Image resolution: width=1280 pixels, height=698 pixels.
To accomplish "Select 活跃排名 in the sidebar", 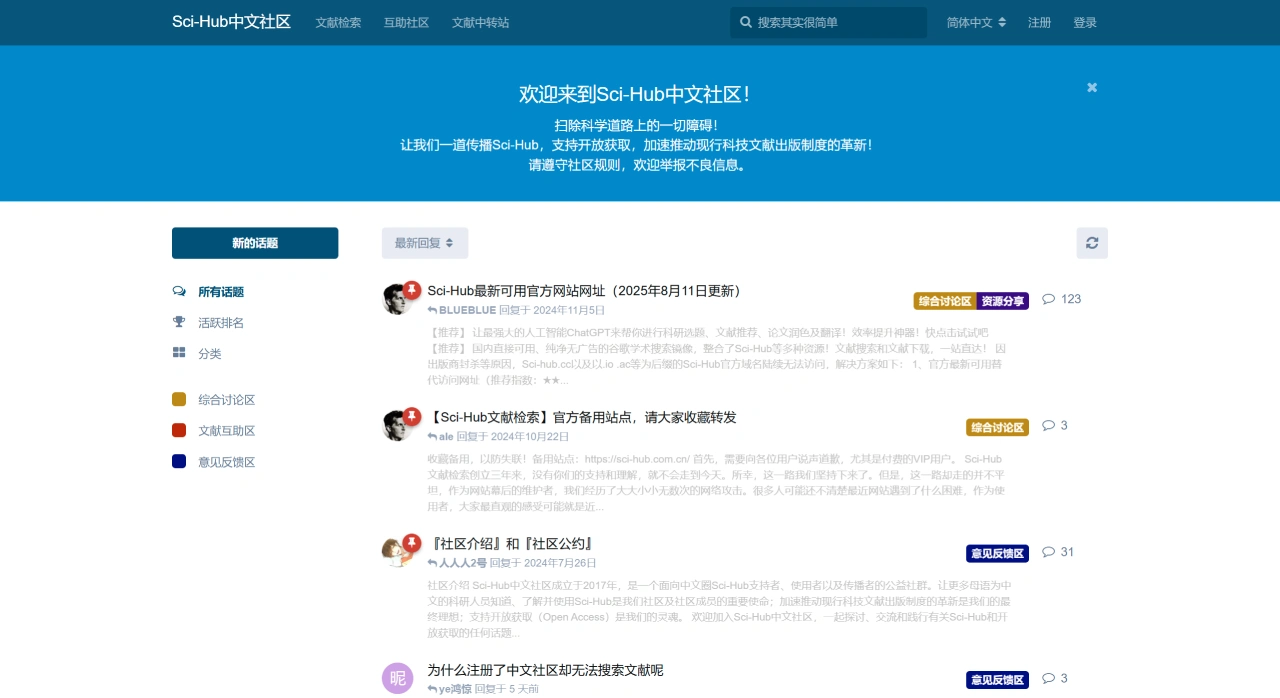I will [221, 322].
